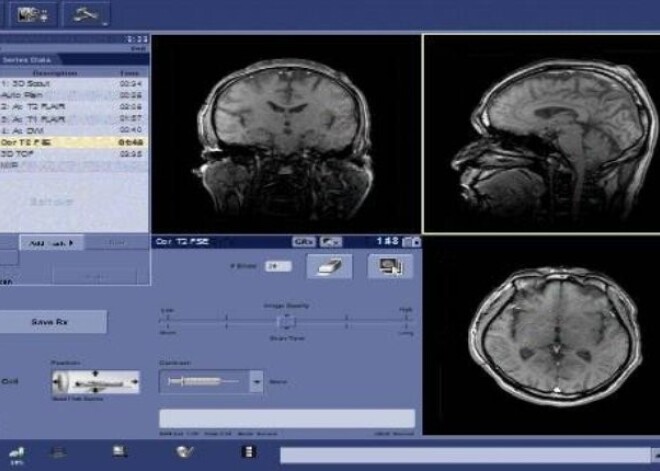Click the film strip icon in bottom bar
Viewport: 660px width, 471px height.
[249, 453]
